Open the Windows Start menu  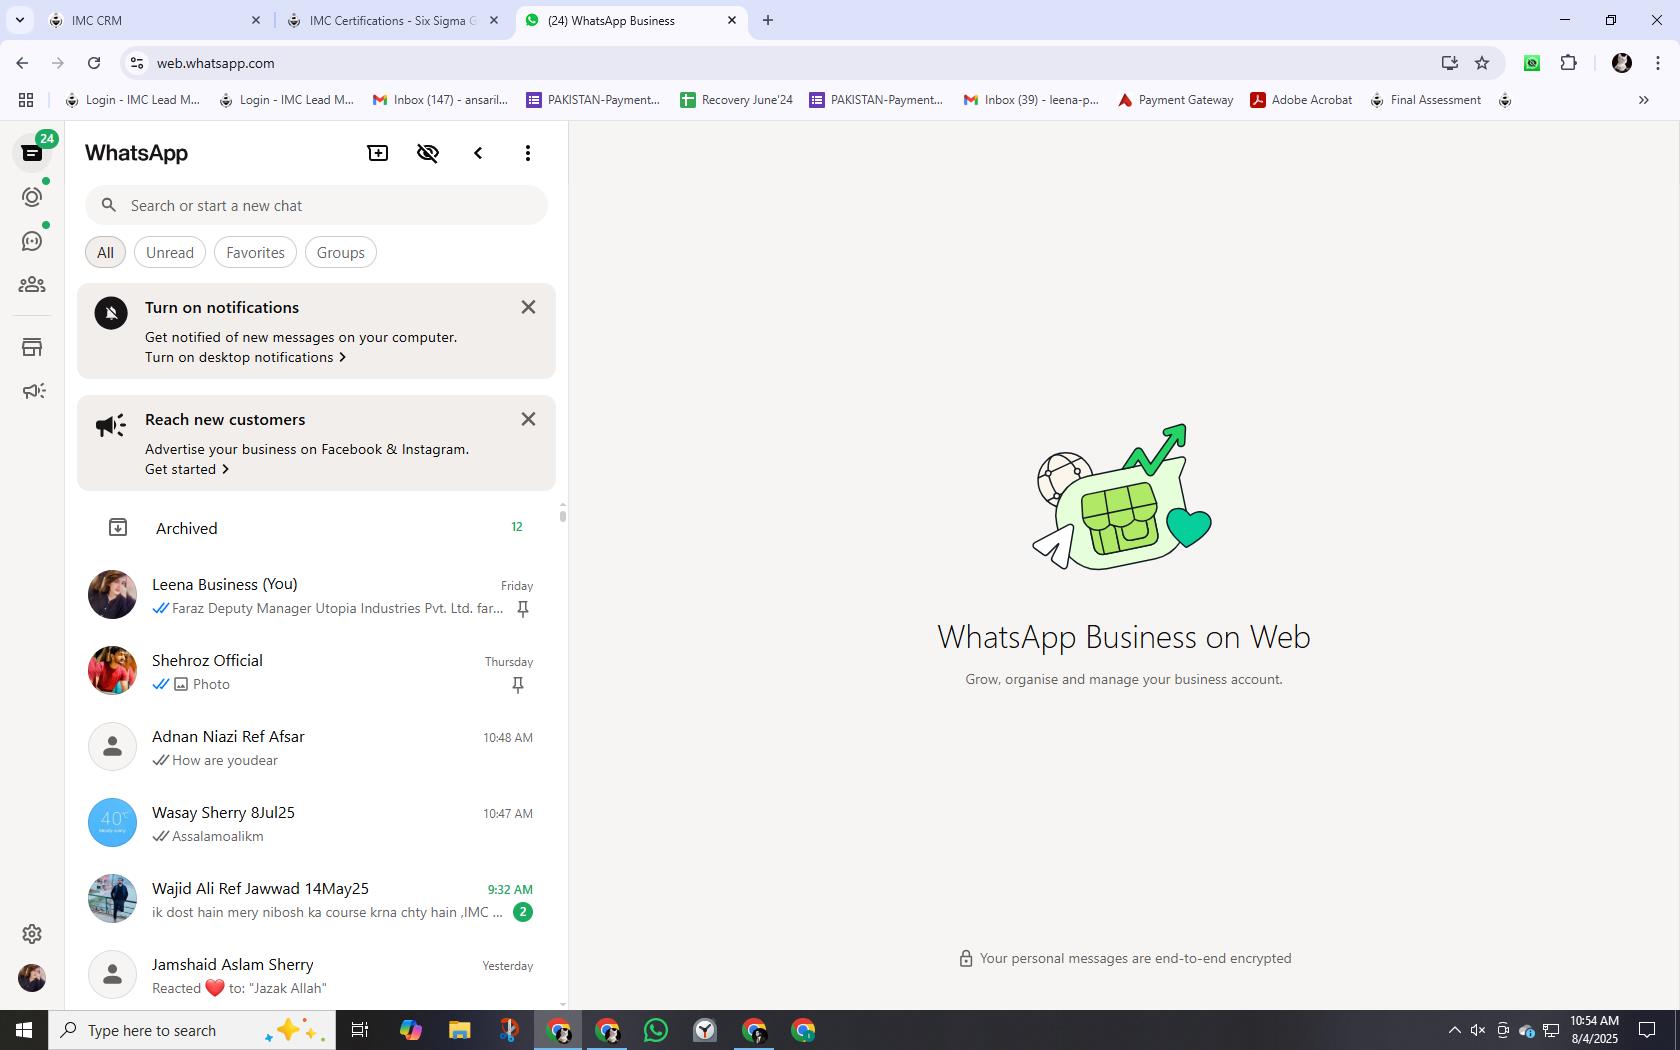click(24, 1030)
